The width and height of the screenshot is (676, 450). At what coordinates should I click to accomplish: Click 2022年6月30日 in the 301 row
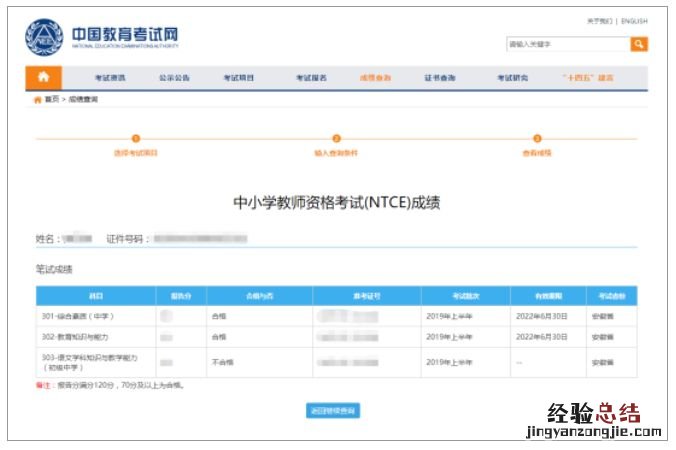coord(541,316)
